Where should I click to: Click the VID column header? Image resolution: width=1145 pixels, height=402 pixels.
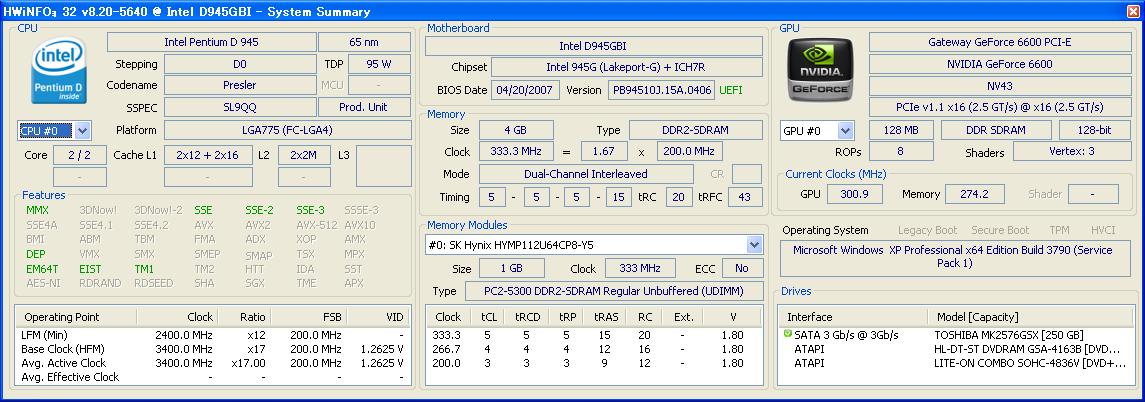[378, 317]
